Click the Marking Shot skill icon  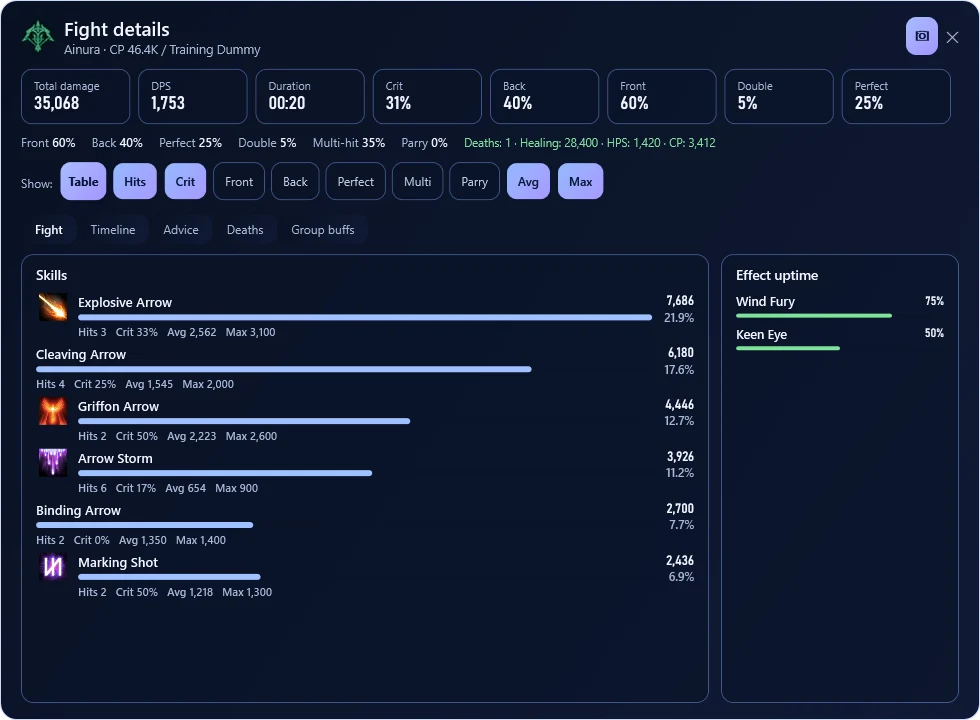click(53, 567)
